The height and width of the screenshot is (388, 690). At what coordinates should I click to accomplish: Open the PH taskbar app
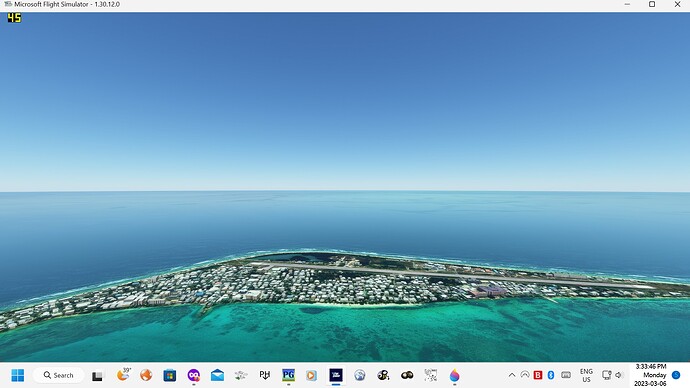click(x=264, y=375)
